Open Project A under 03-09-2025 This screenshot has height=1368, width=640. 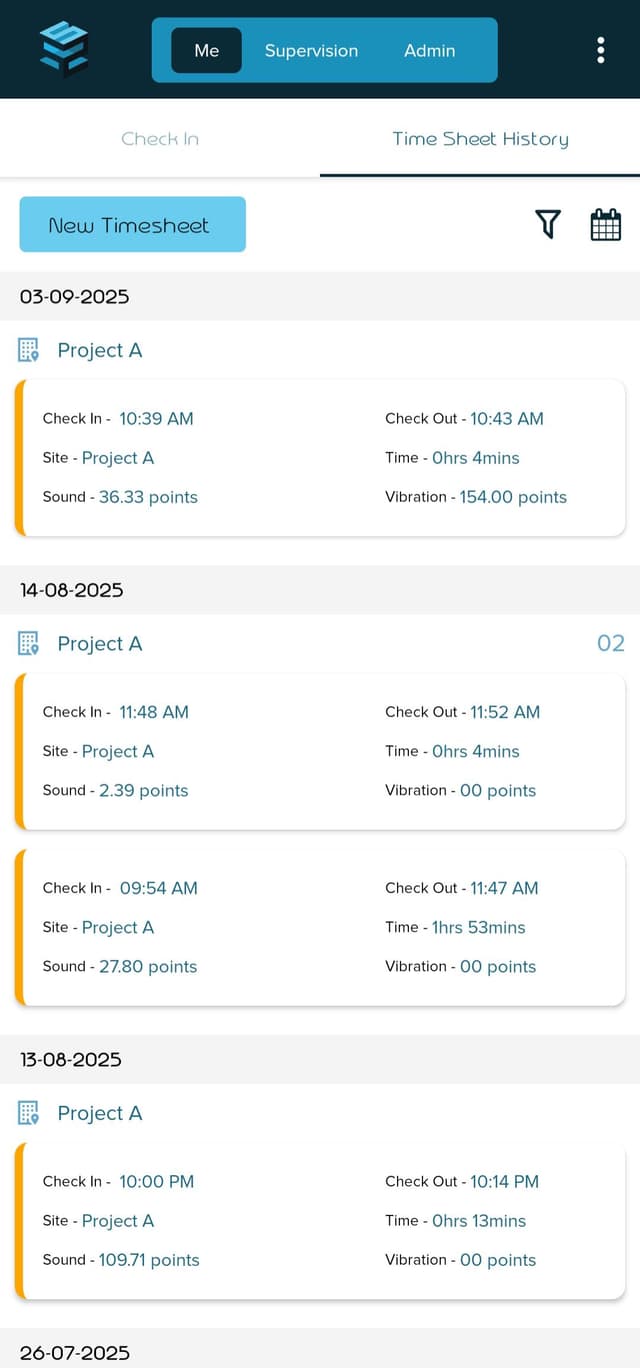(100, 350)
